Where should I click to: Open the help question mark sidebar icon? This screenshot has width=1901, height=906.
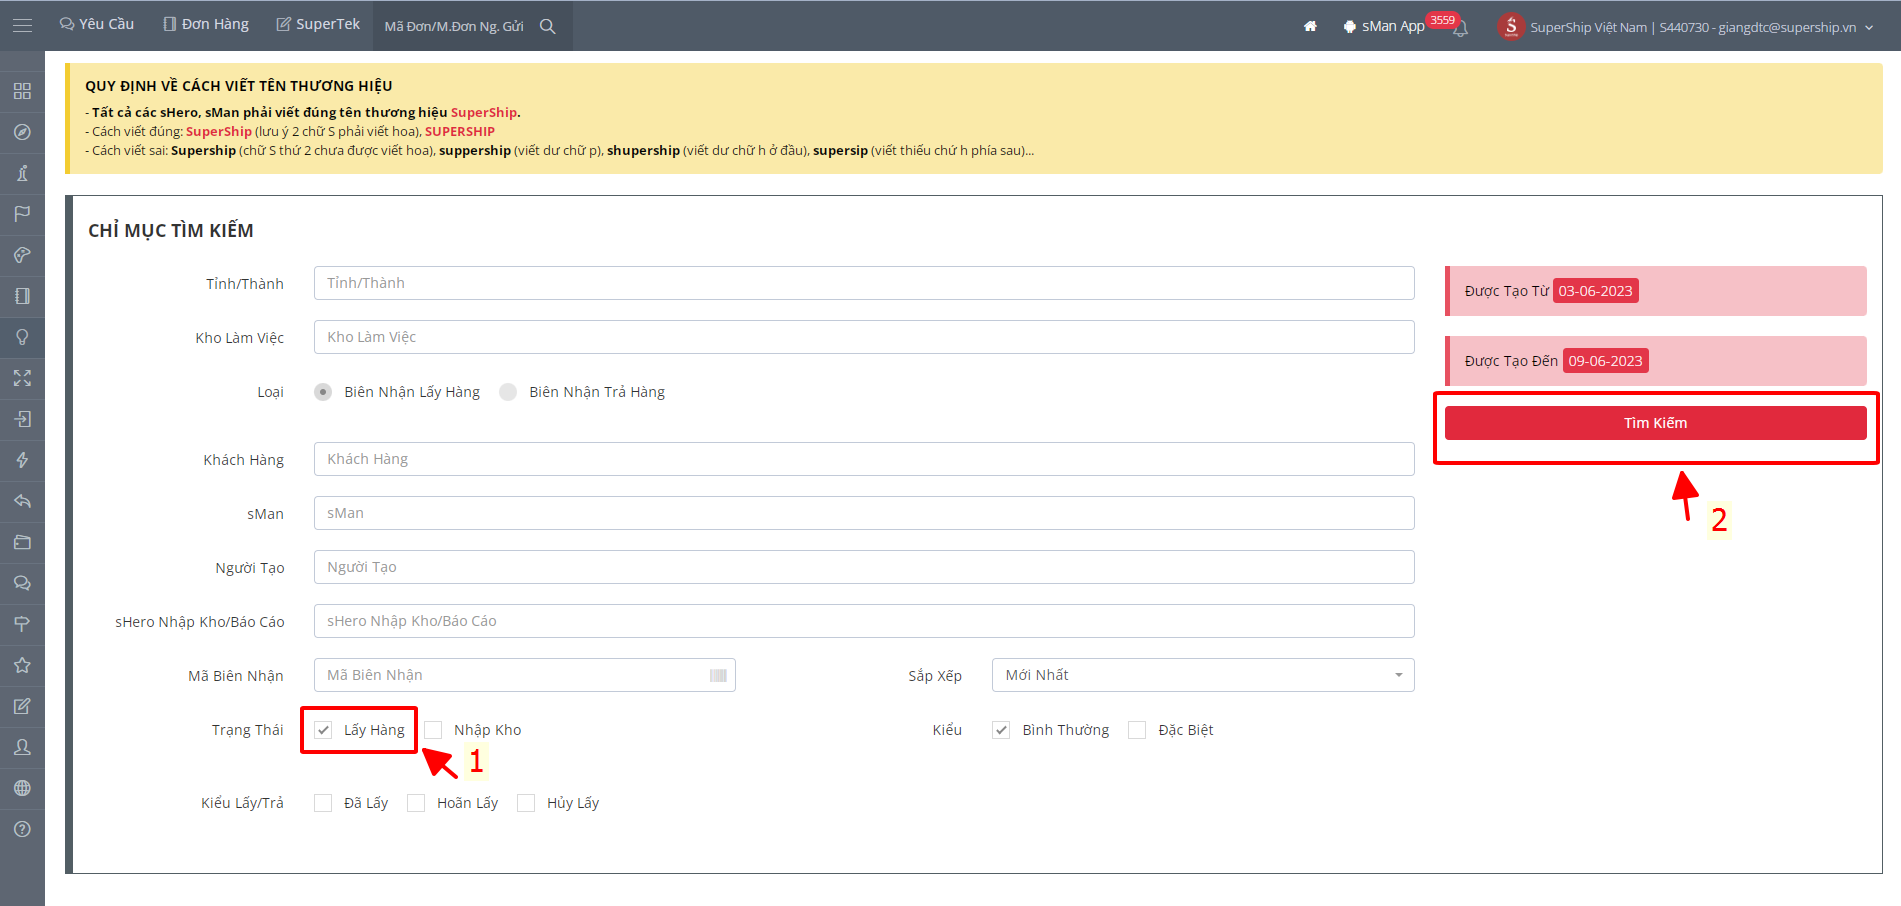point(22,829)
